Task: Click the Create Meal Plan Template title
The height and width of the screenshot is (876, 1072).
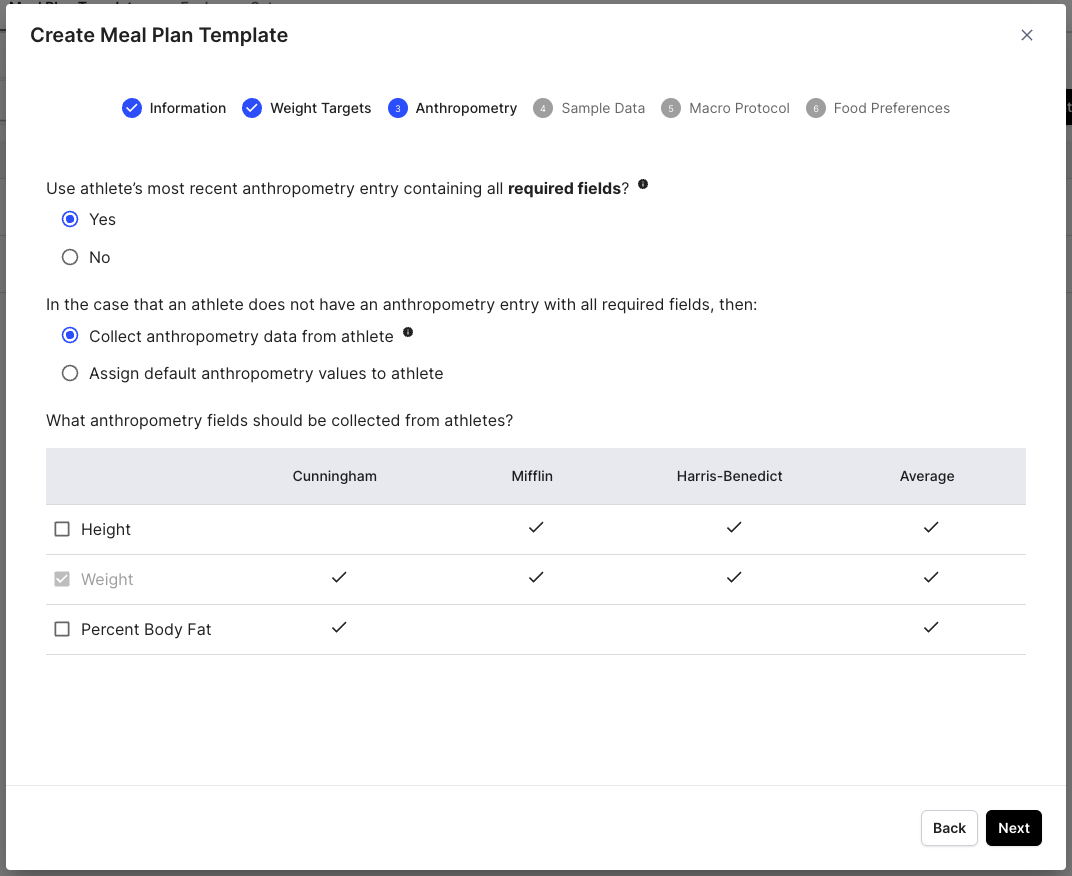Action: (159, 35)
